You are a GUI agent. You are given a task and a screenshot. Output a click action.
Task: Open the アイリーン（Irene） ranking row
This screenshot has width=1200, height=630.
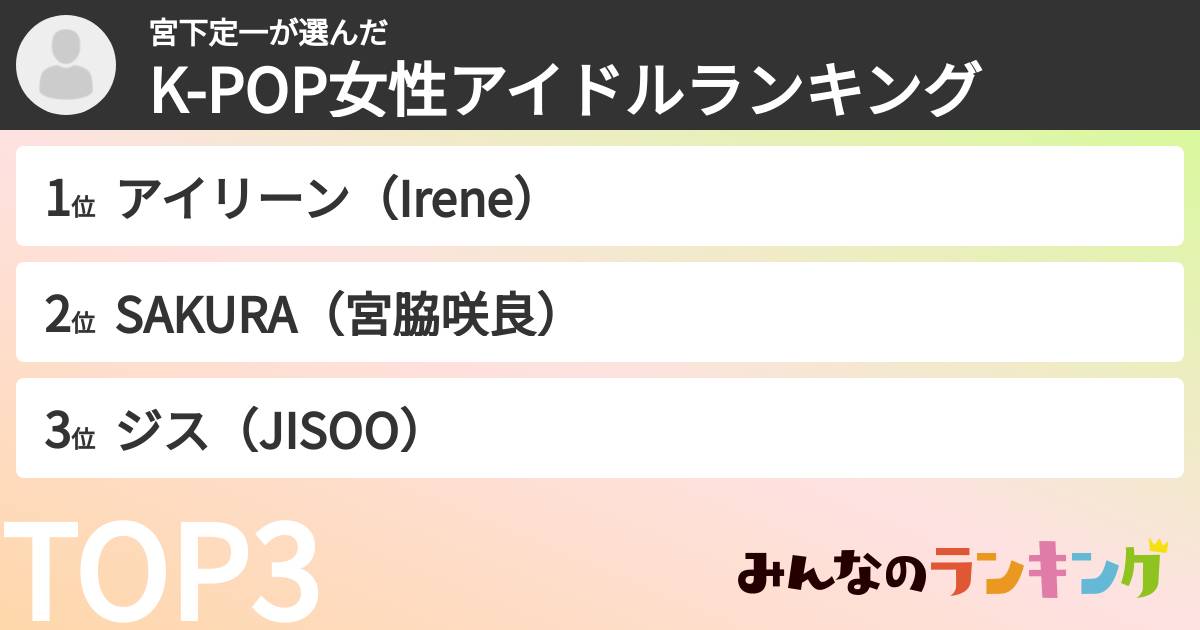tap(600, 197)
